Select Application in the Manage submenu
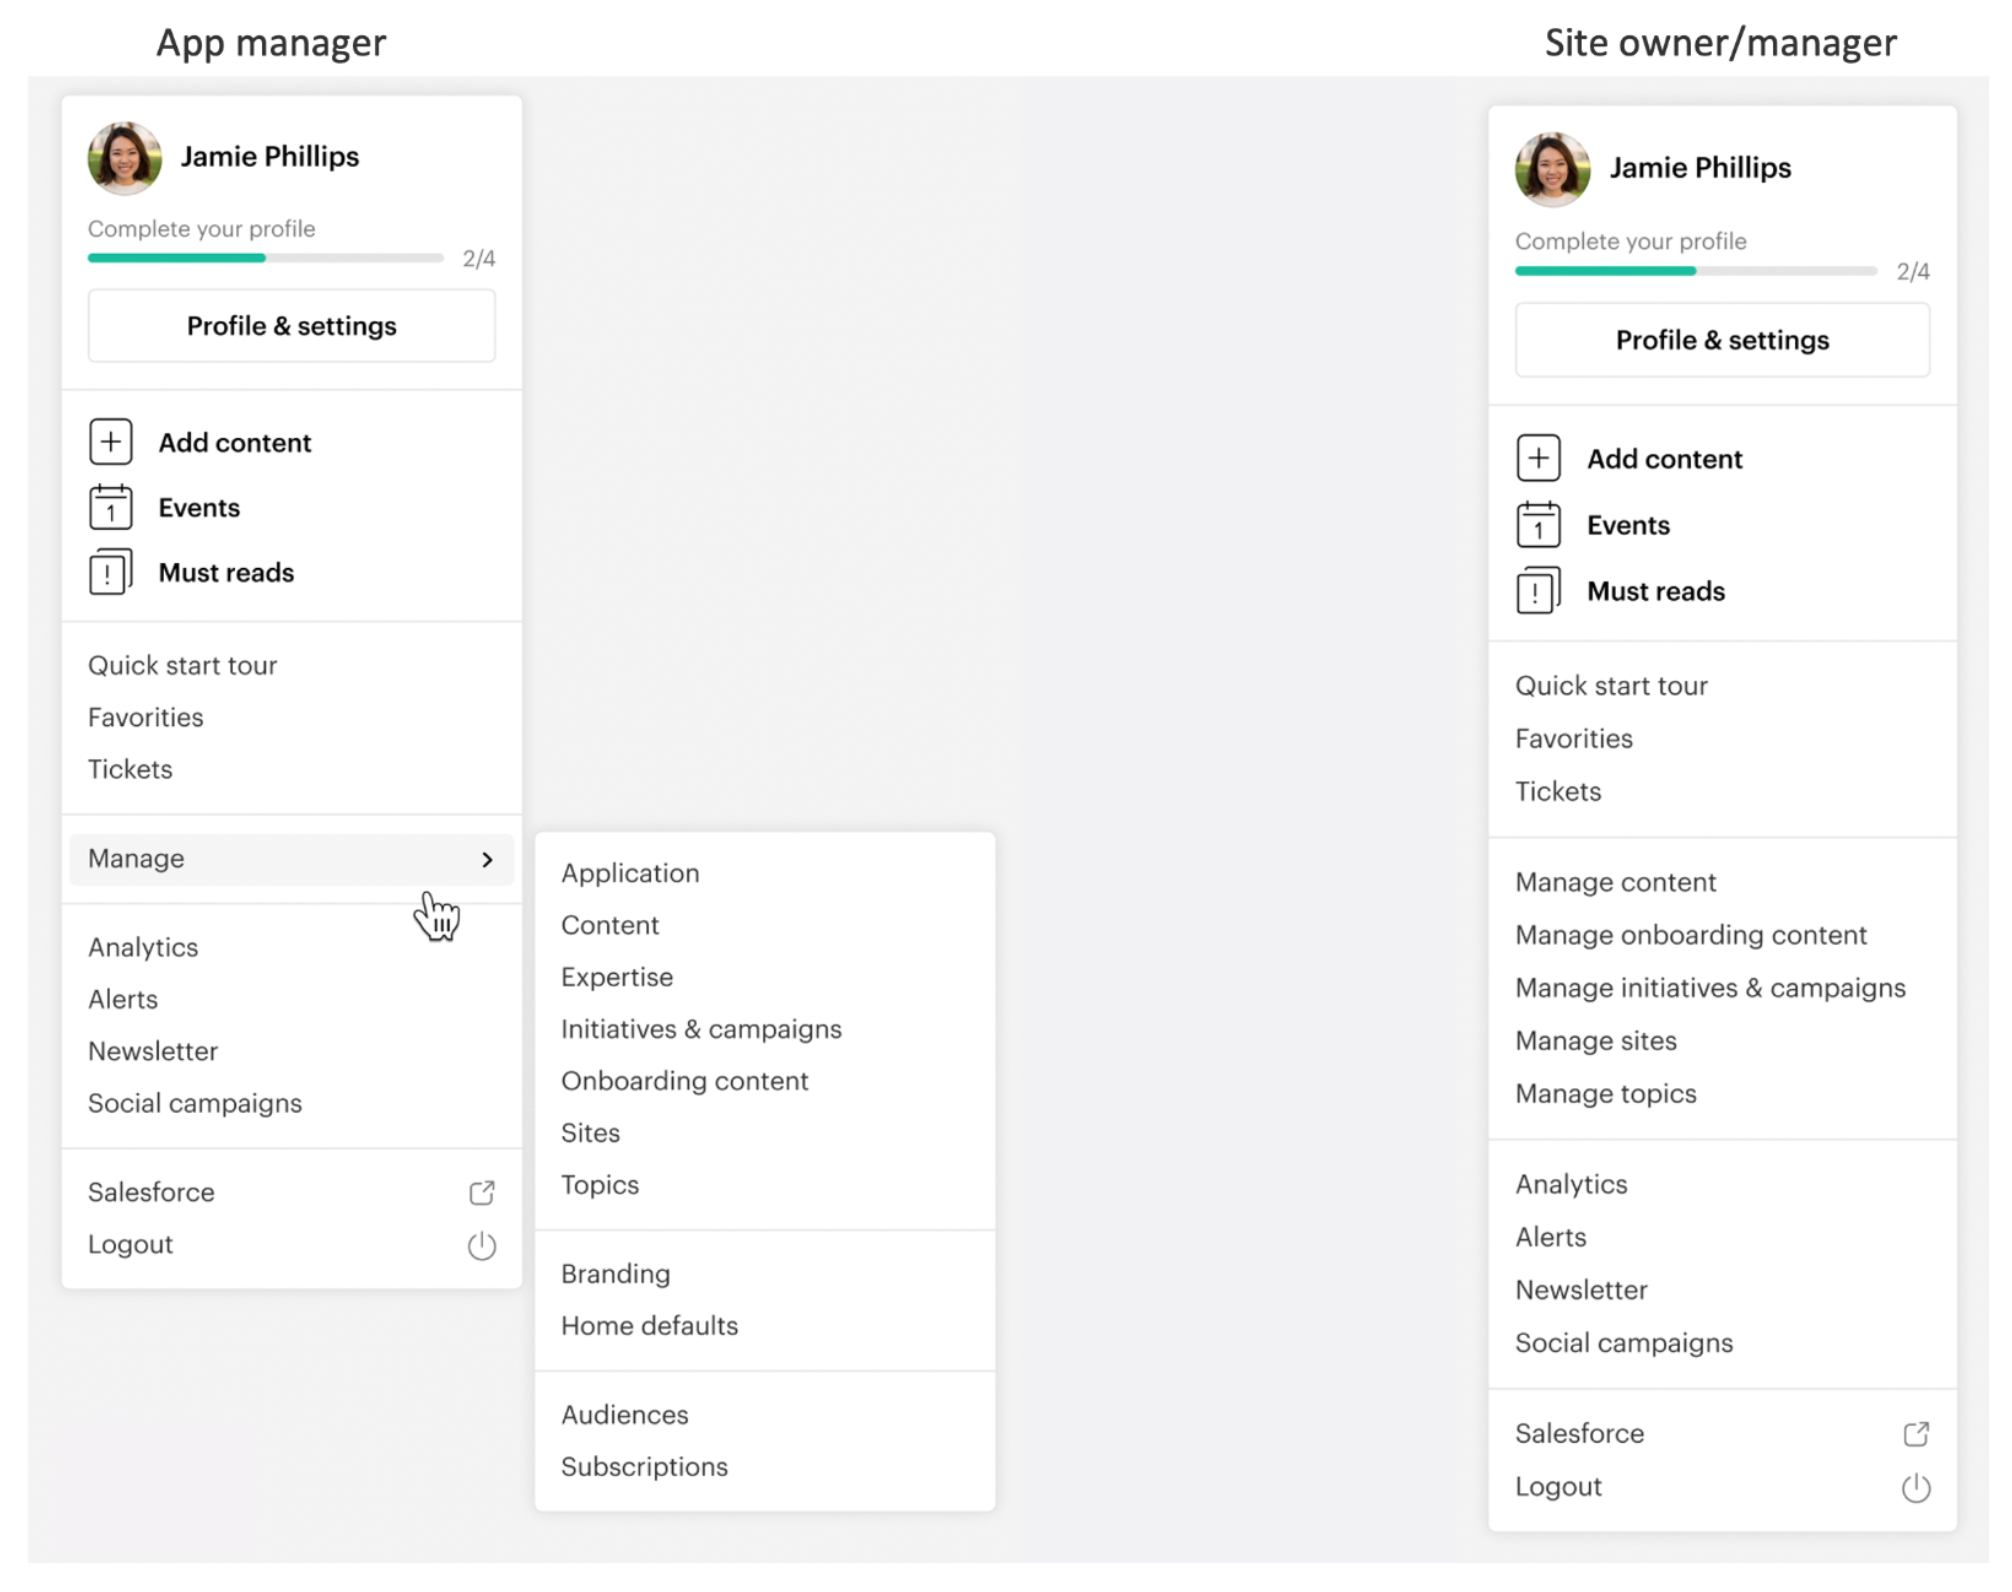Screen dimensions: 2012x1592 pyautogui.click(x=630, y=873)
